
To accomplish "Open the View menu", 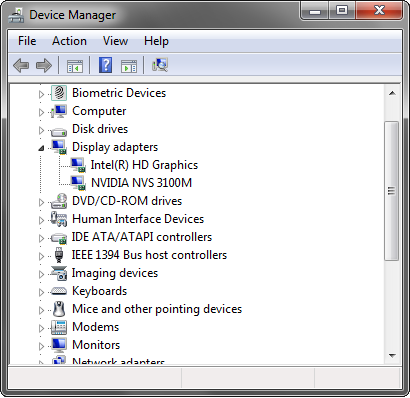I will click(115, 41).
